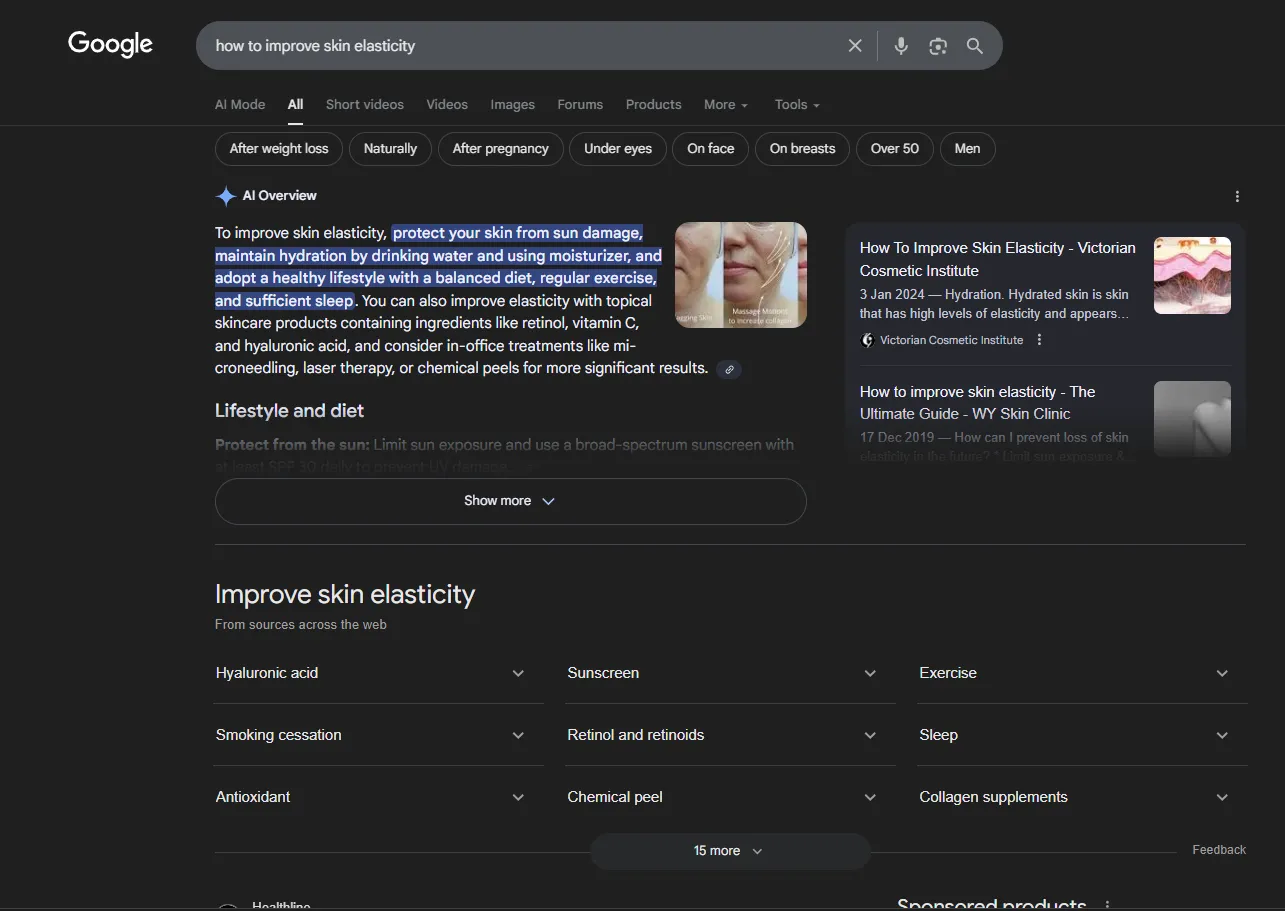Viewport: 1285px width, 911px height.
Task: Select the Under eyes chip
Action: [x=618, y=149]
